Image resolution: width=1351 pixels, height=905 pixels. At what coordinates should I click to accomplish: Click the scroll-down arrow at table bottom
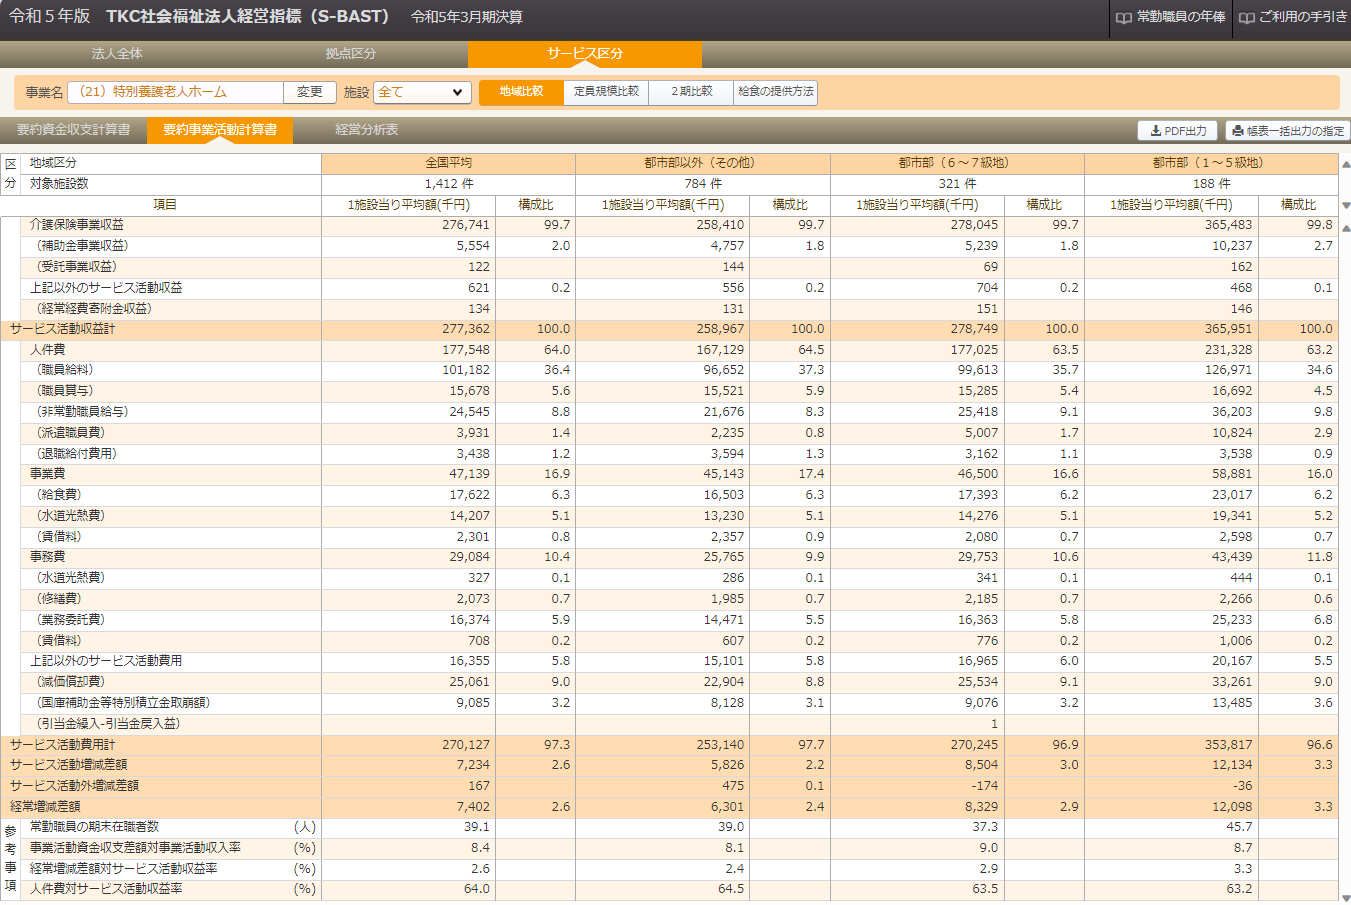(x=1345, y=897)
